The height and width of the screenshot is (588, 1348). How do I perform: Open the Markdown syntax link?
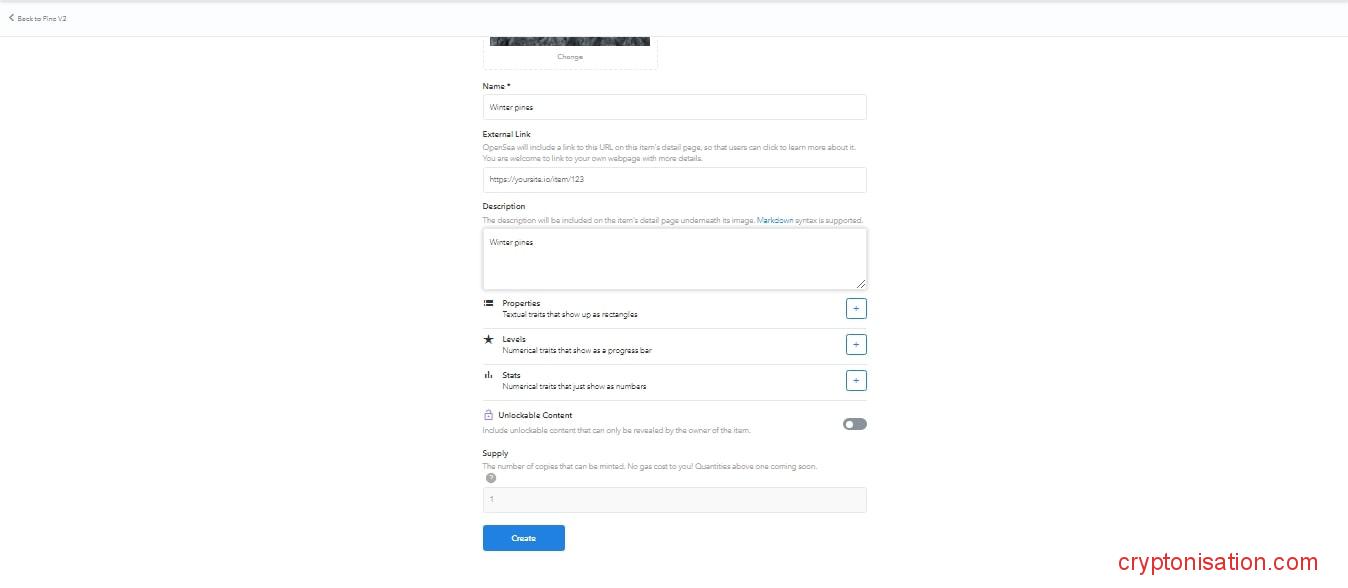775,220
